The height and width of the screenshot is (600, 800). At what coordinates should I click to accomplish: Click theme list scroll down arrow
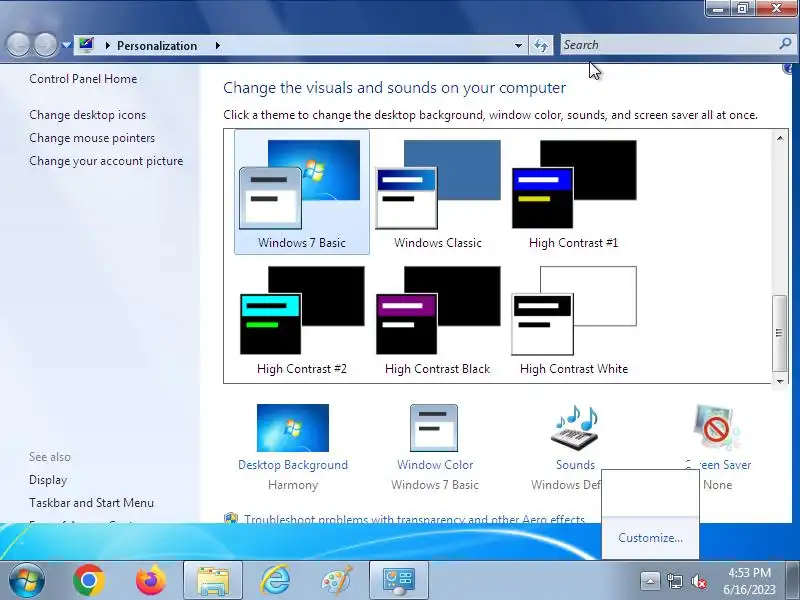point(780,381)
